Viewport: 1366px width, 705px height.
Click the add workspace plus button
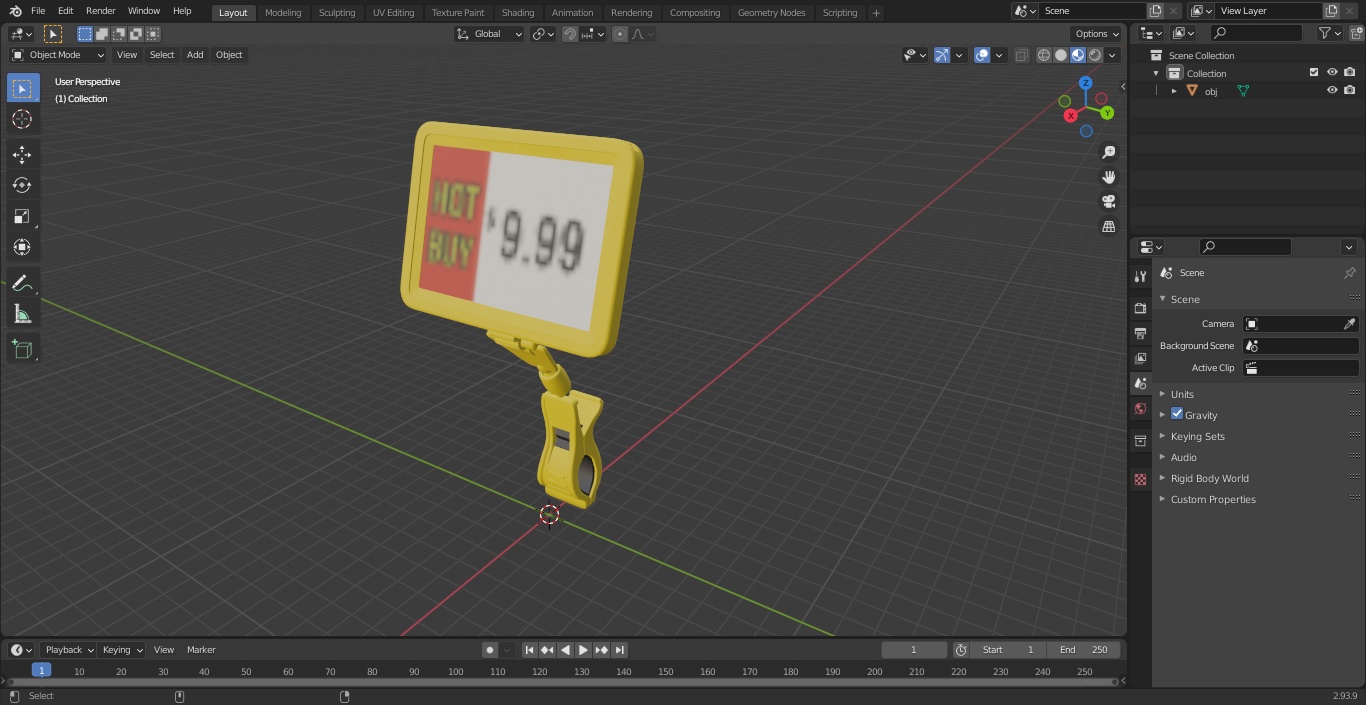[x=876, y=13]
